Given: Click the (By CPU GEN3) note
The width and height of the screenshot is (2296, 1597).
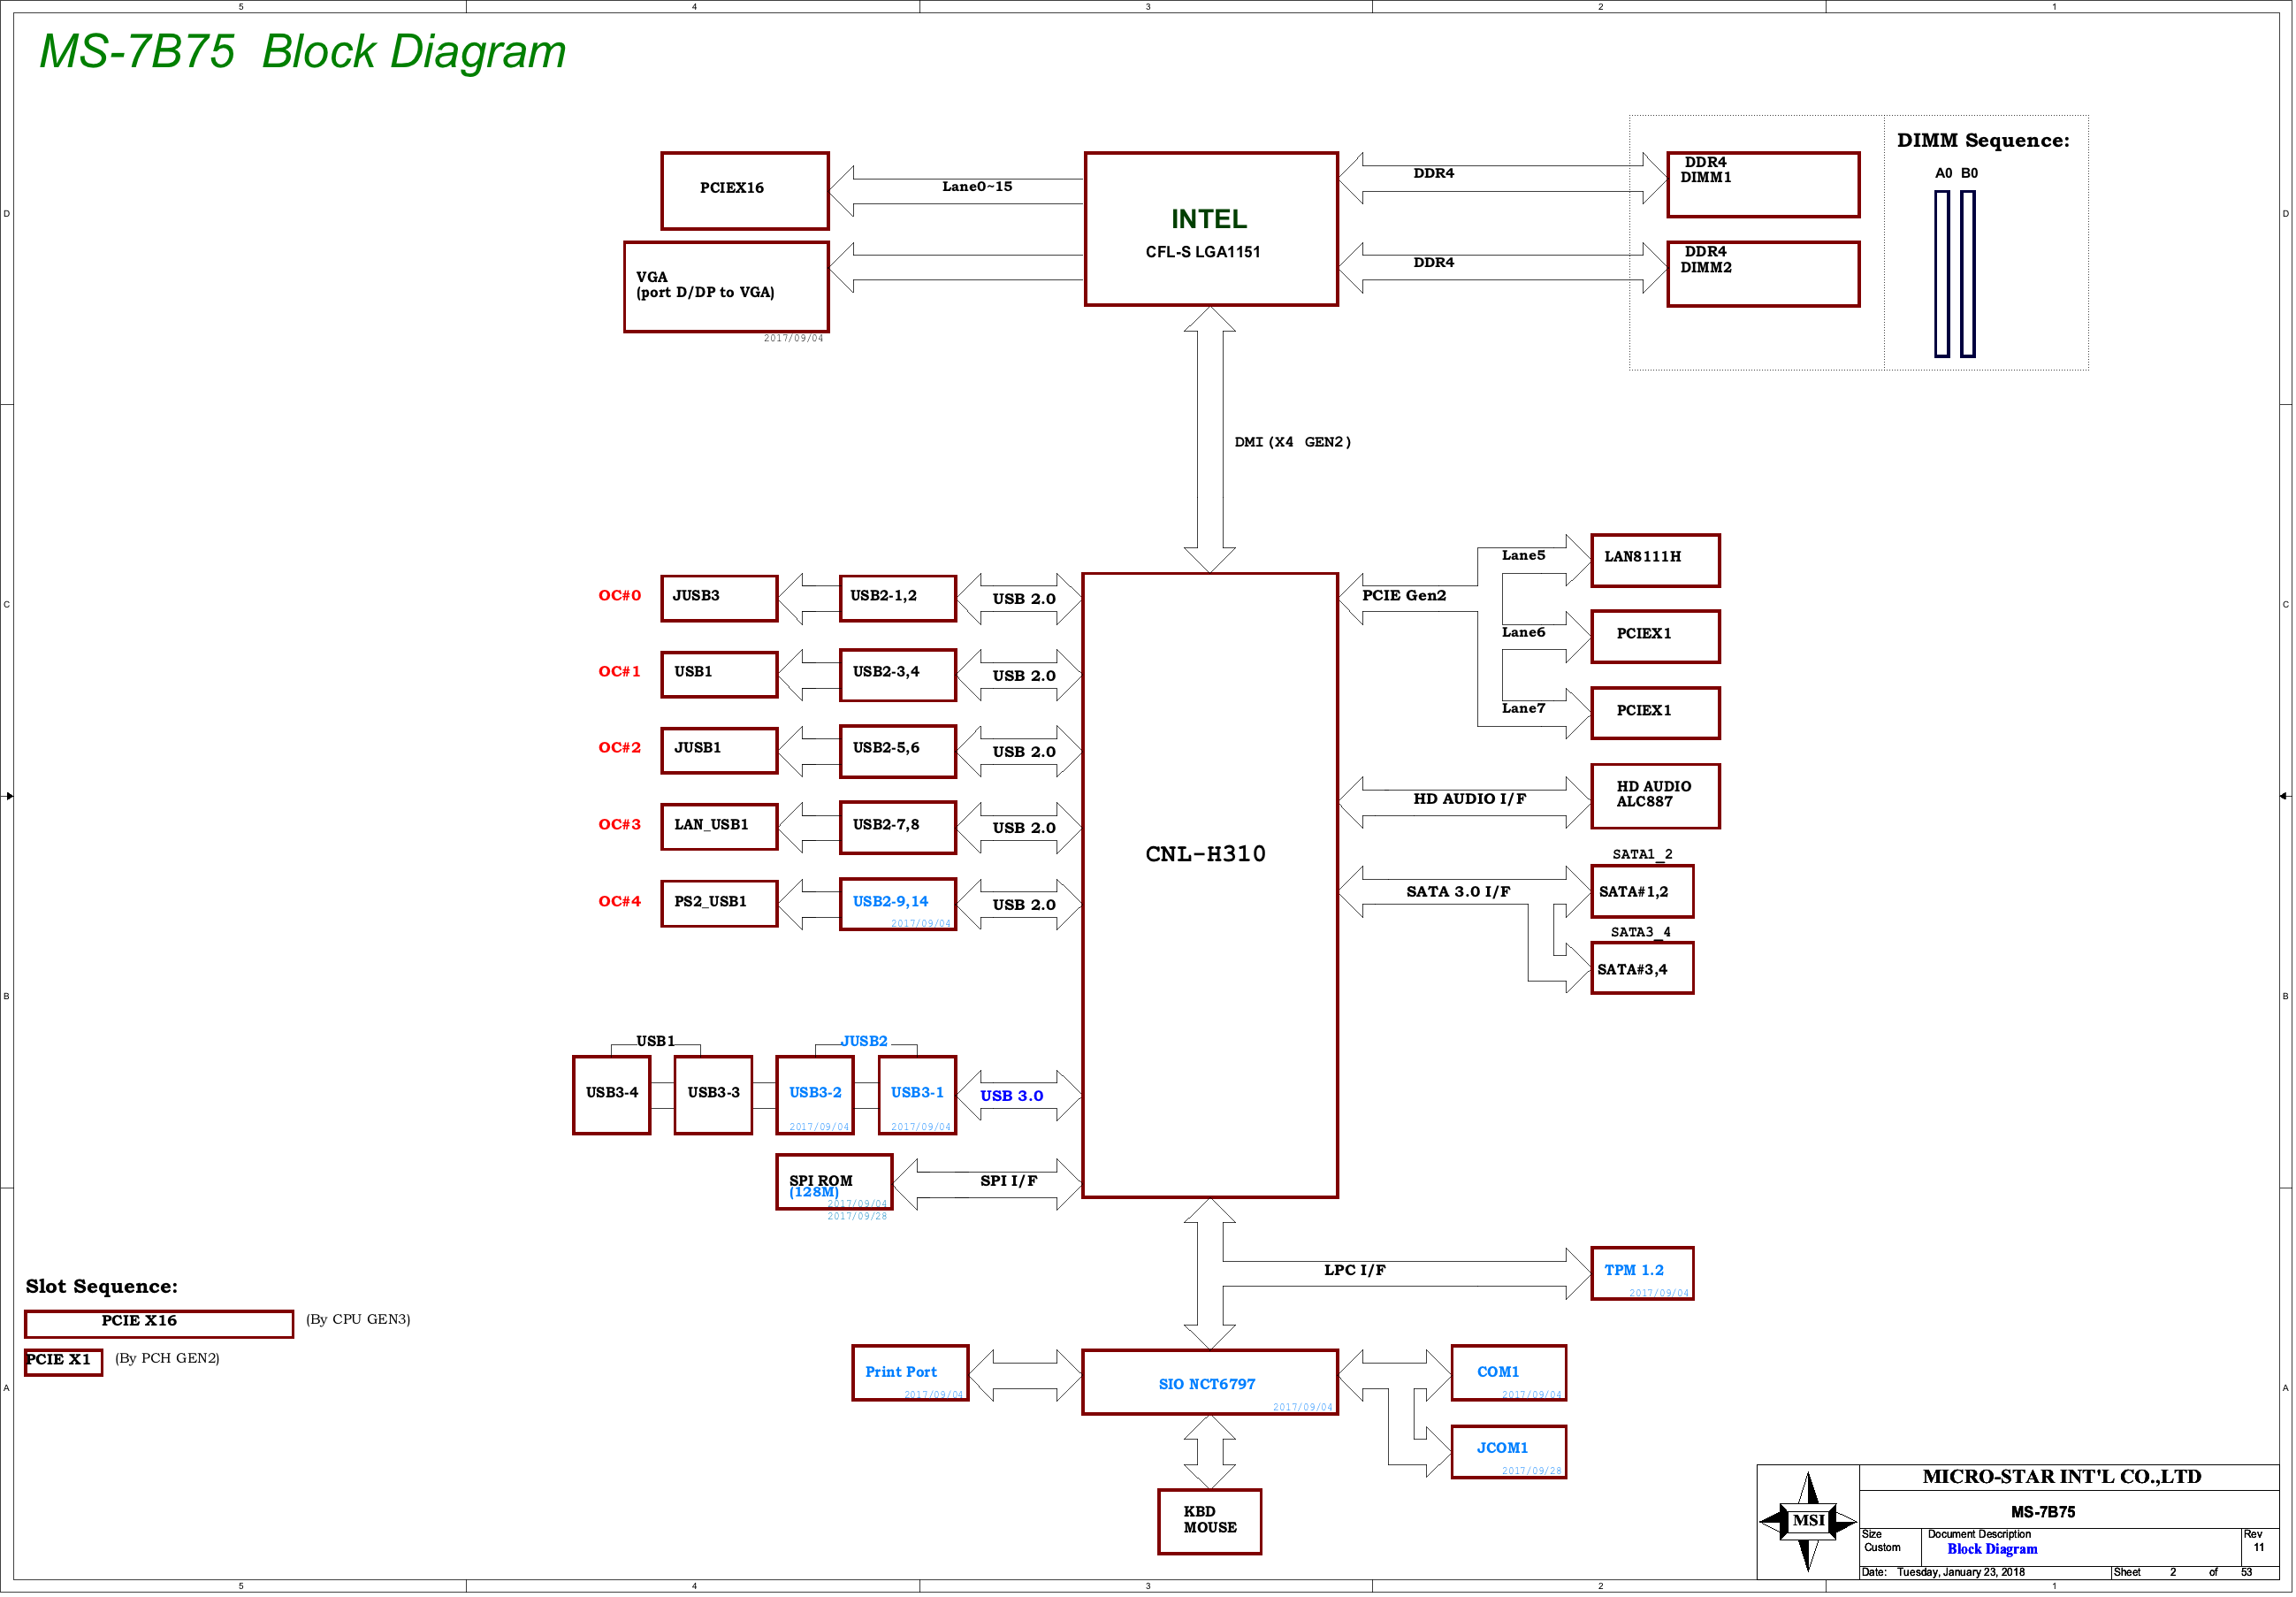Looking at the screenshot, I should point(358,1319).
